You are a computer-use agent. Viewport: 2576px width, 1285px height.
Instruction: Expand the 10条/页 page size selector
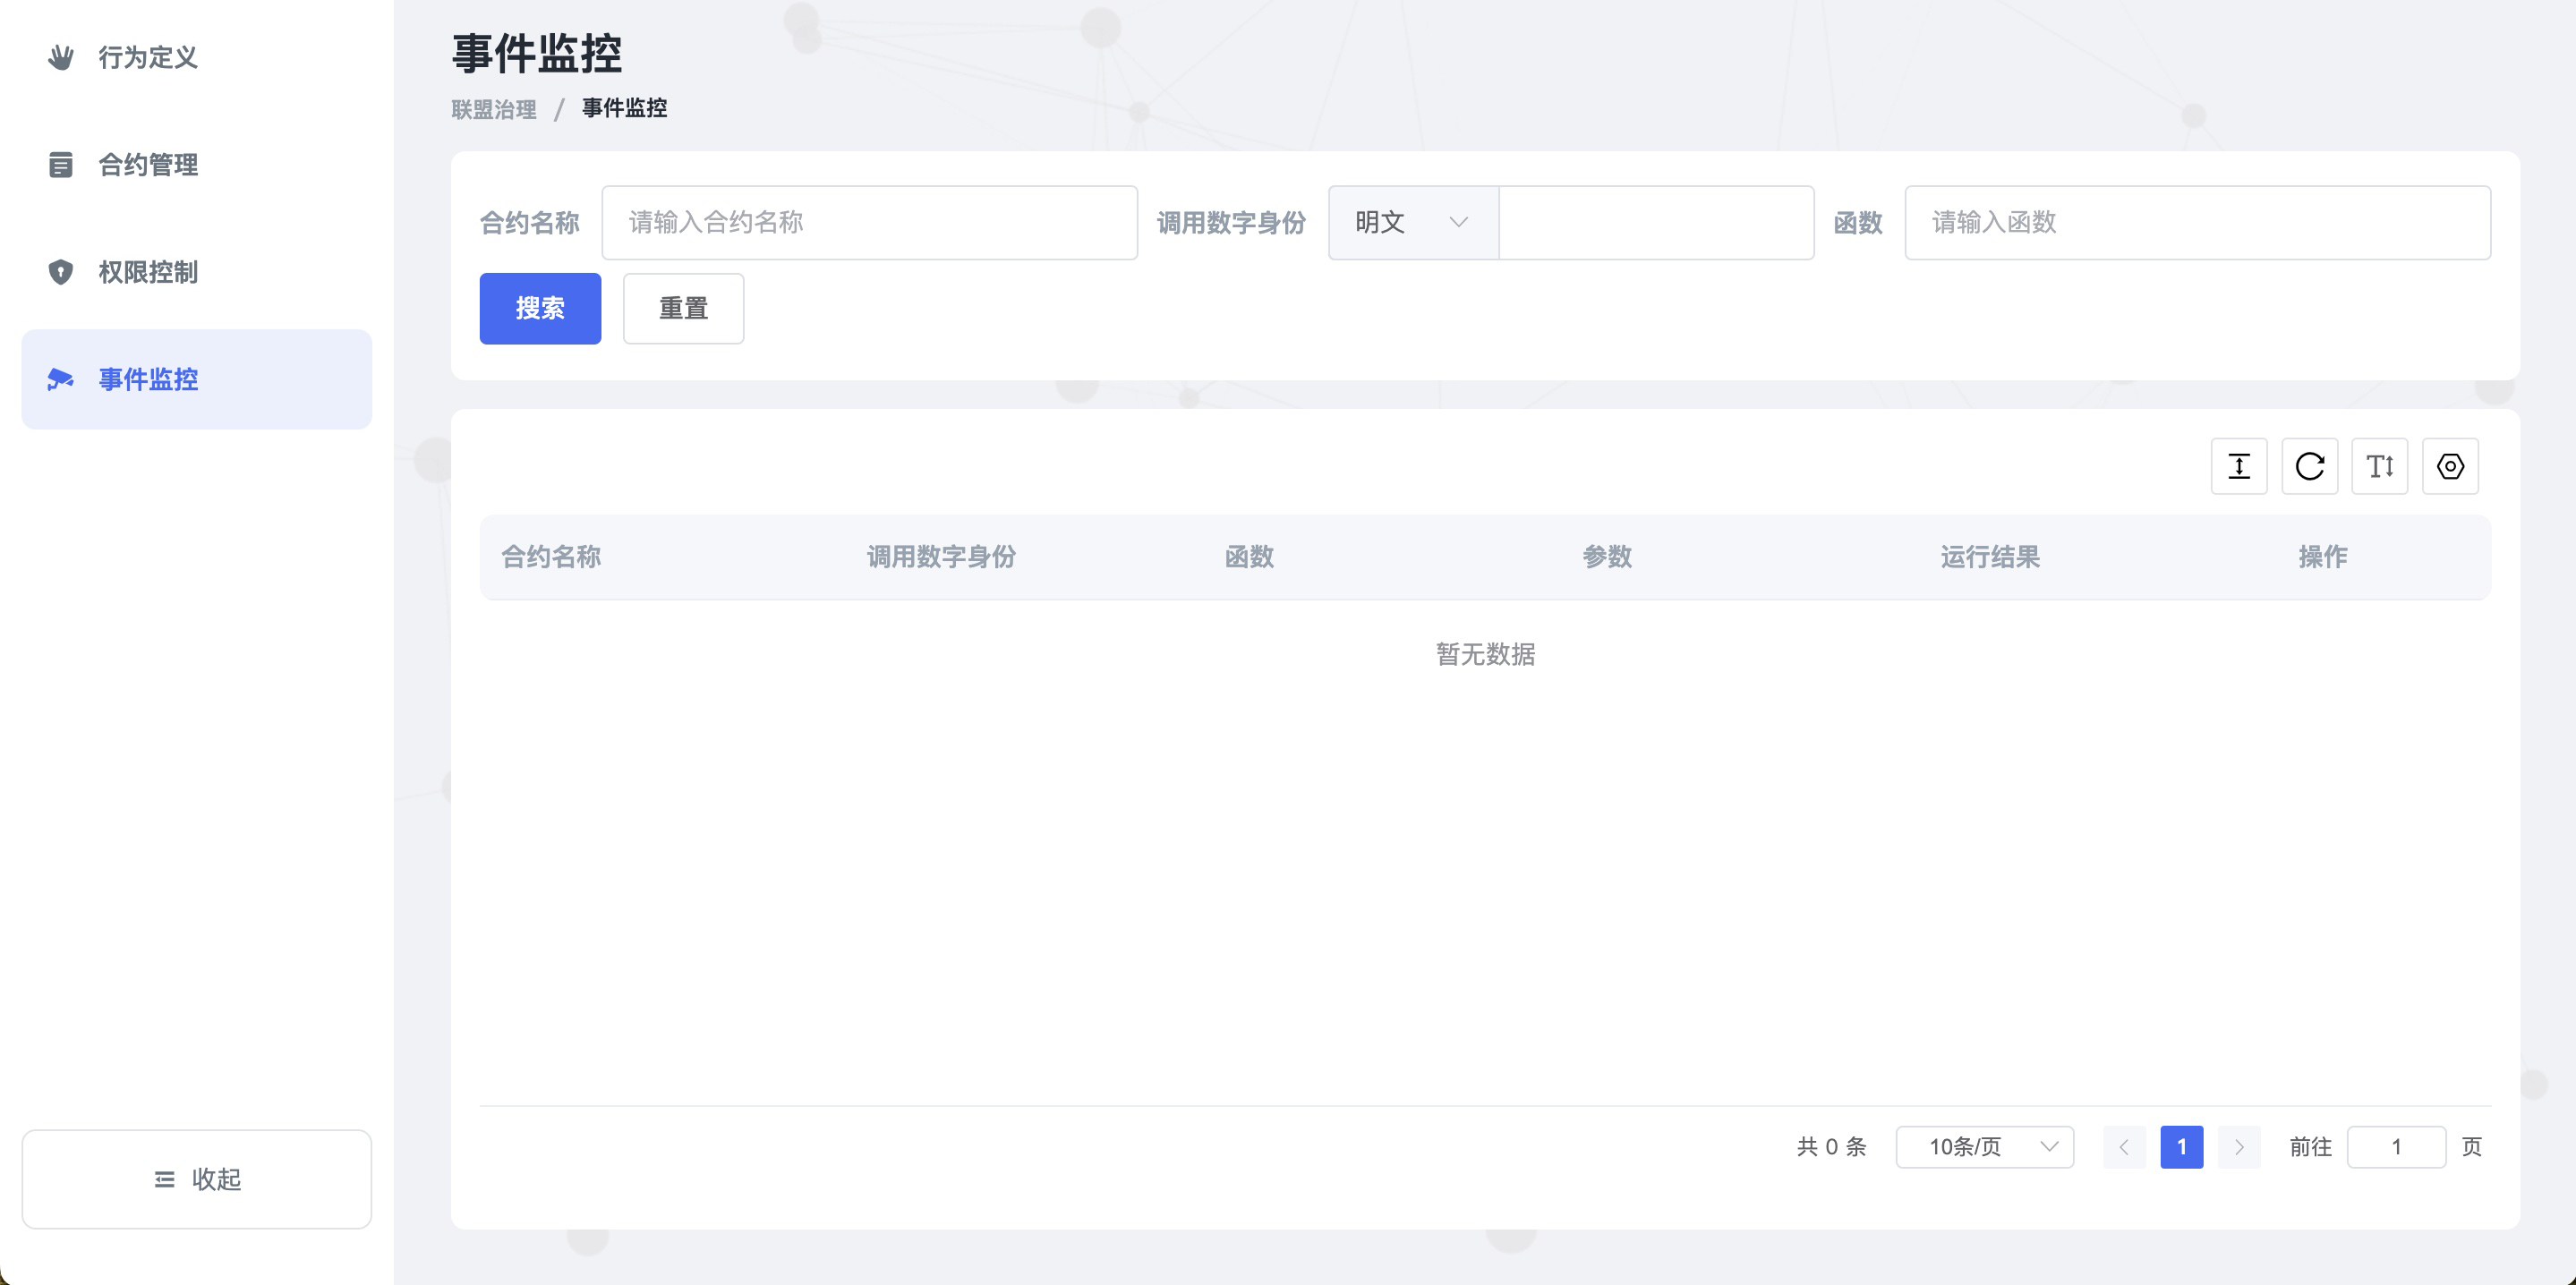(x=1984, y=1147)
